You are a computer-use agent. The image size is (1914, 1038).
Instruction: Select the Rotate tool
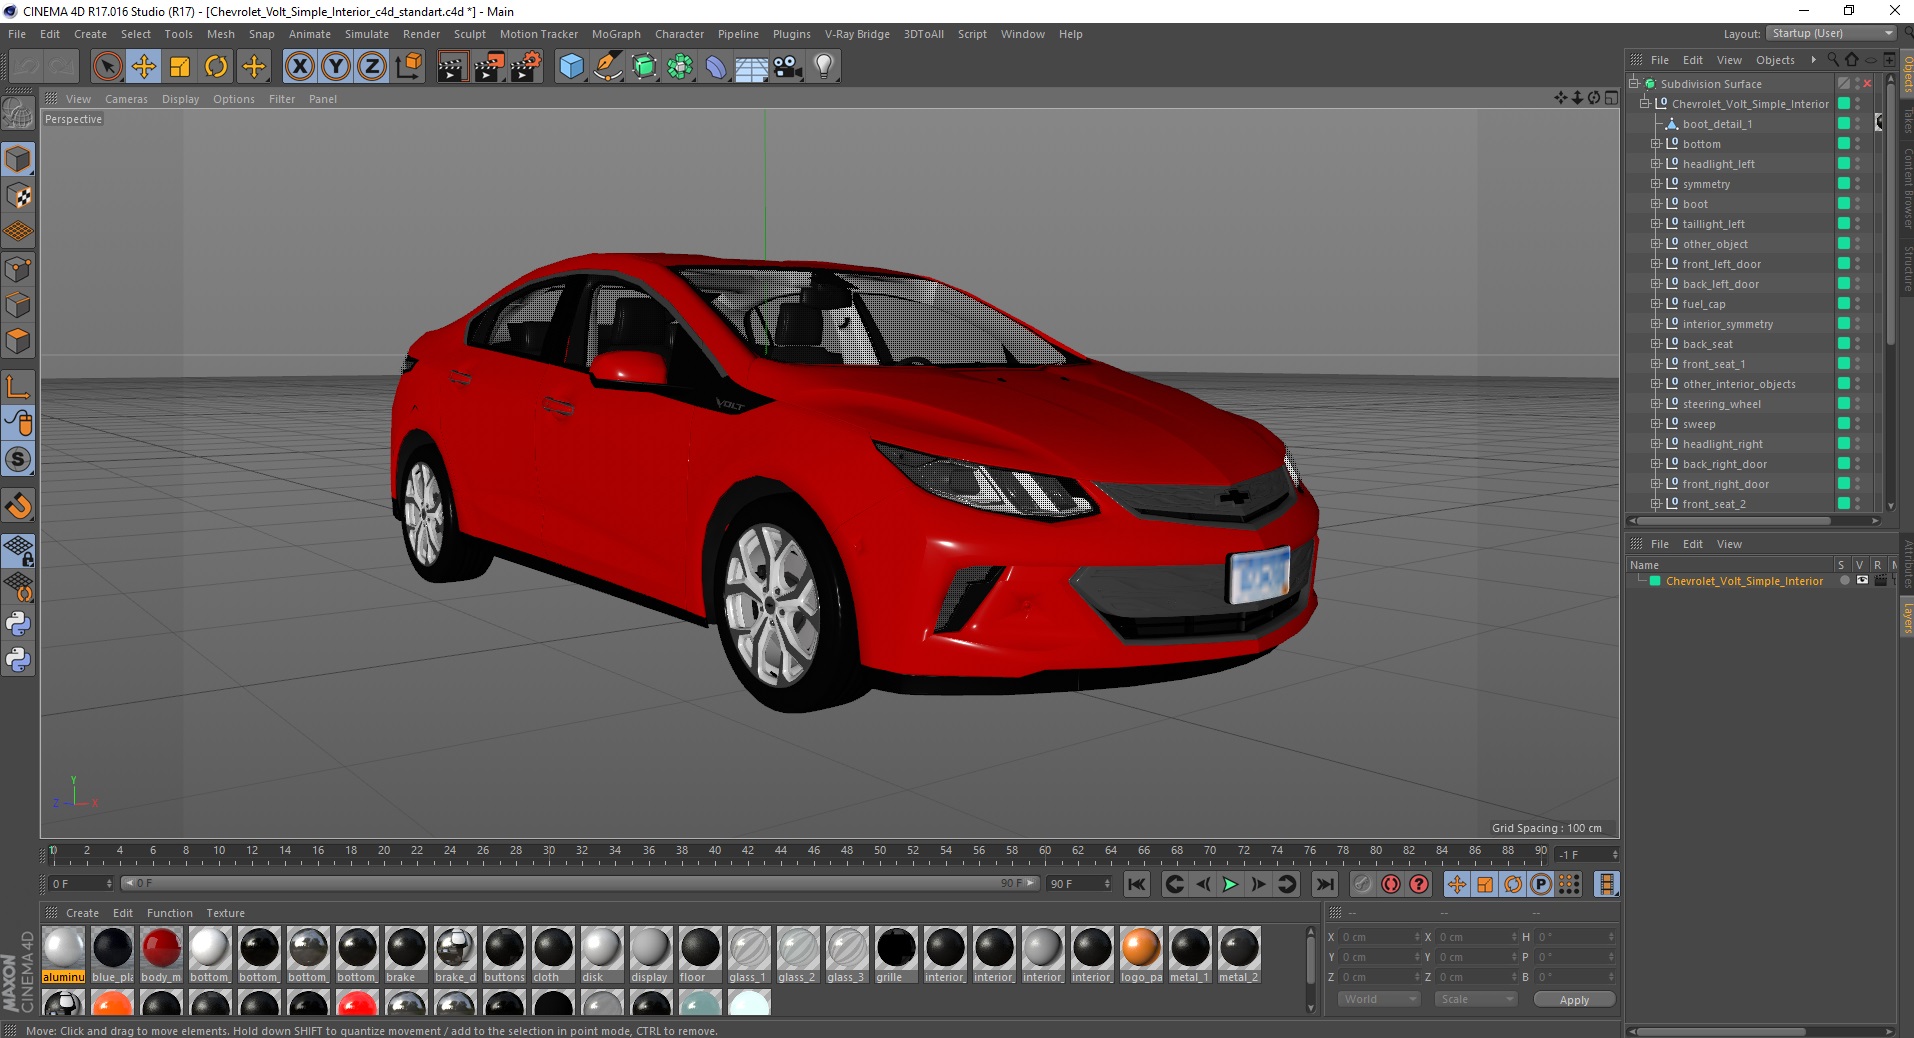(x=216, y=67)
